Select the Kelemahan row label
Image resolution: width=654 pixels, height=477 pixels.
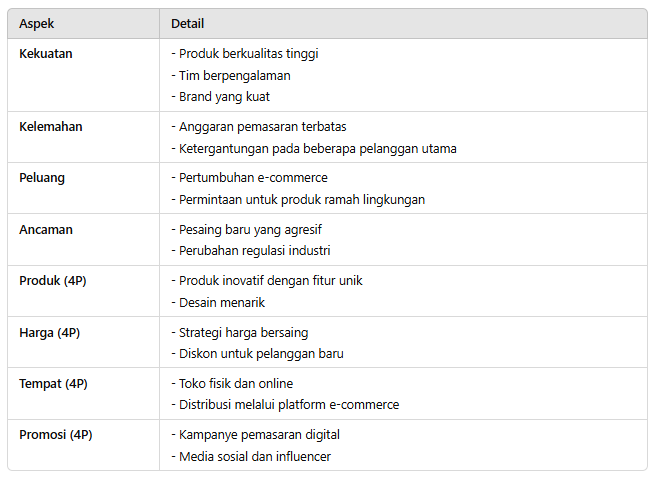pos(51,127)
